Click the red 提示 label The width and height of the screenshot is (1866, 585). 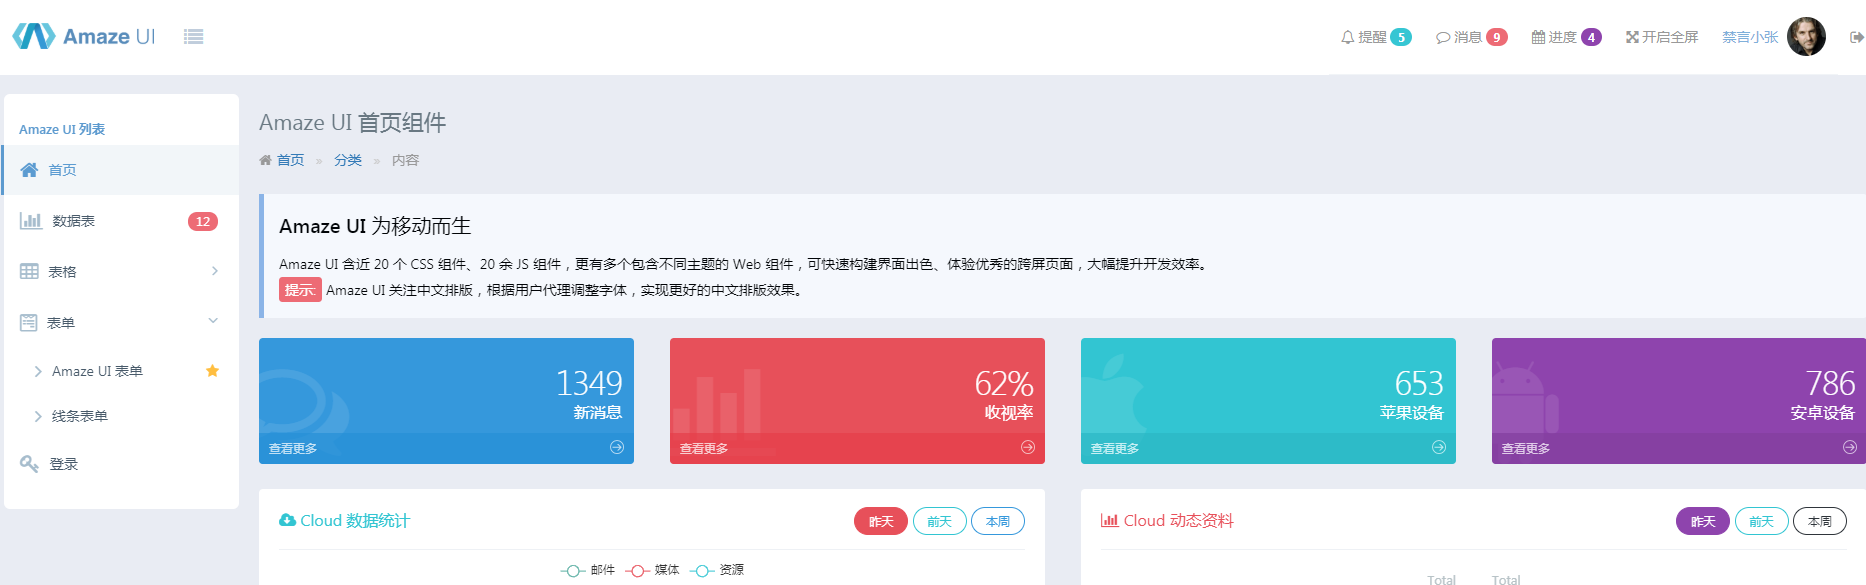(300, 290)
